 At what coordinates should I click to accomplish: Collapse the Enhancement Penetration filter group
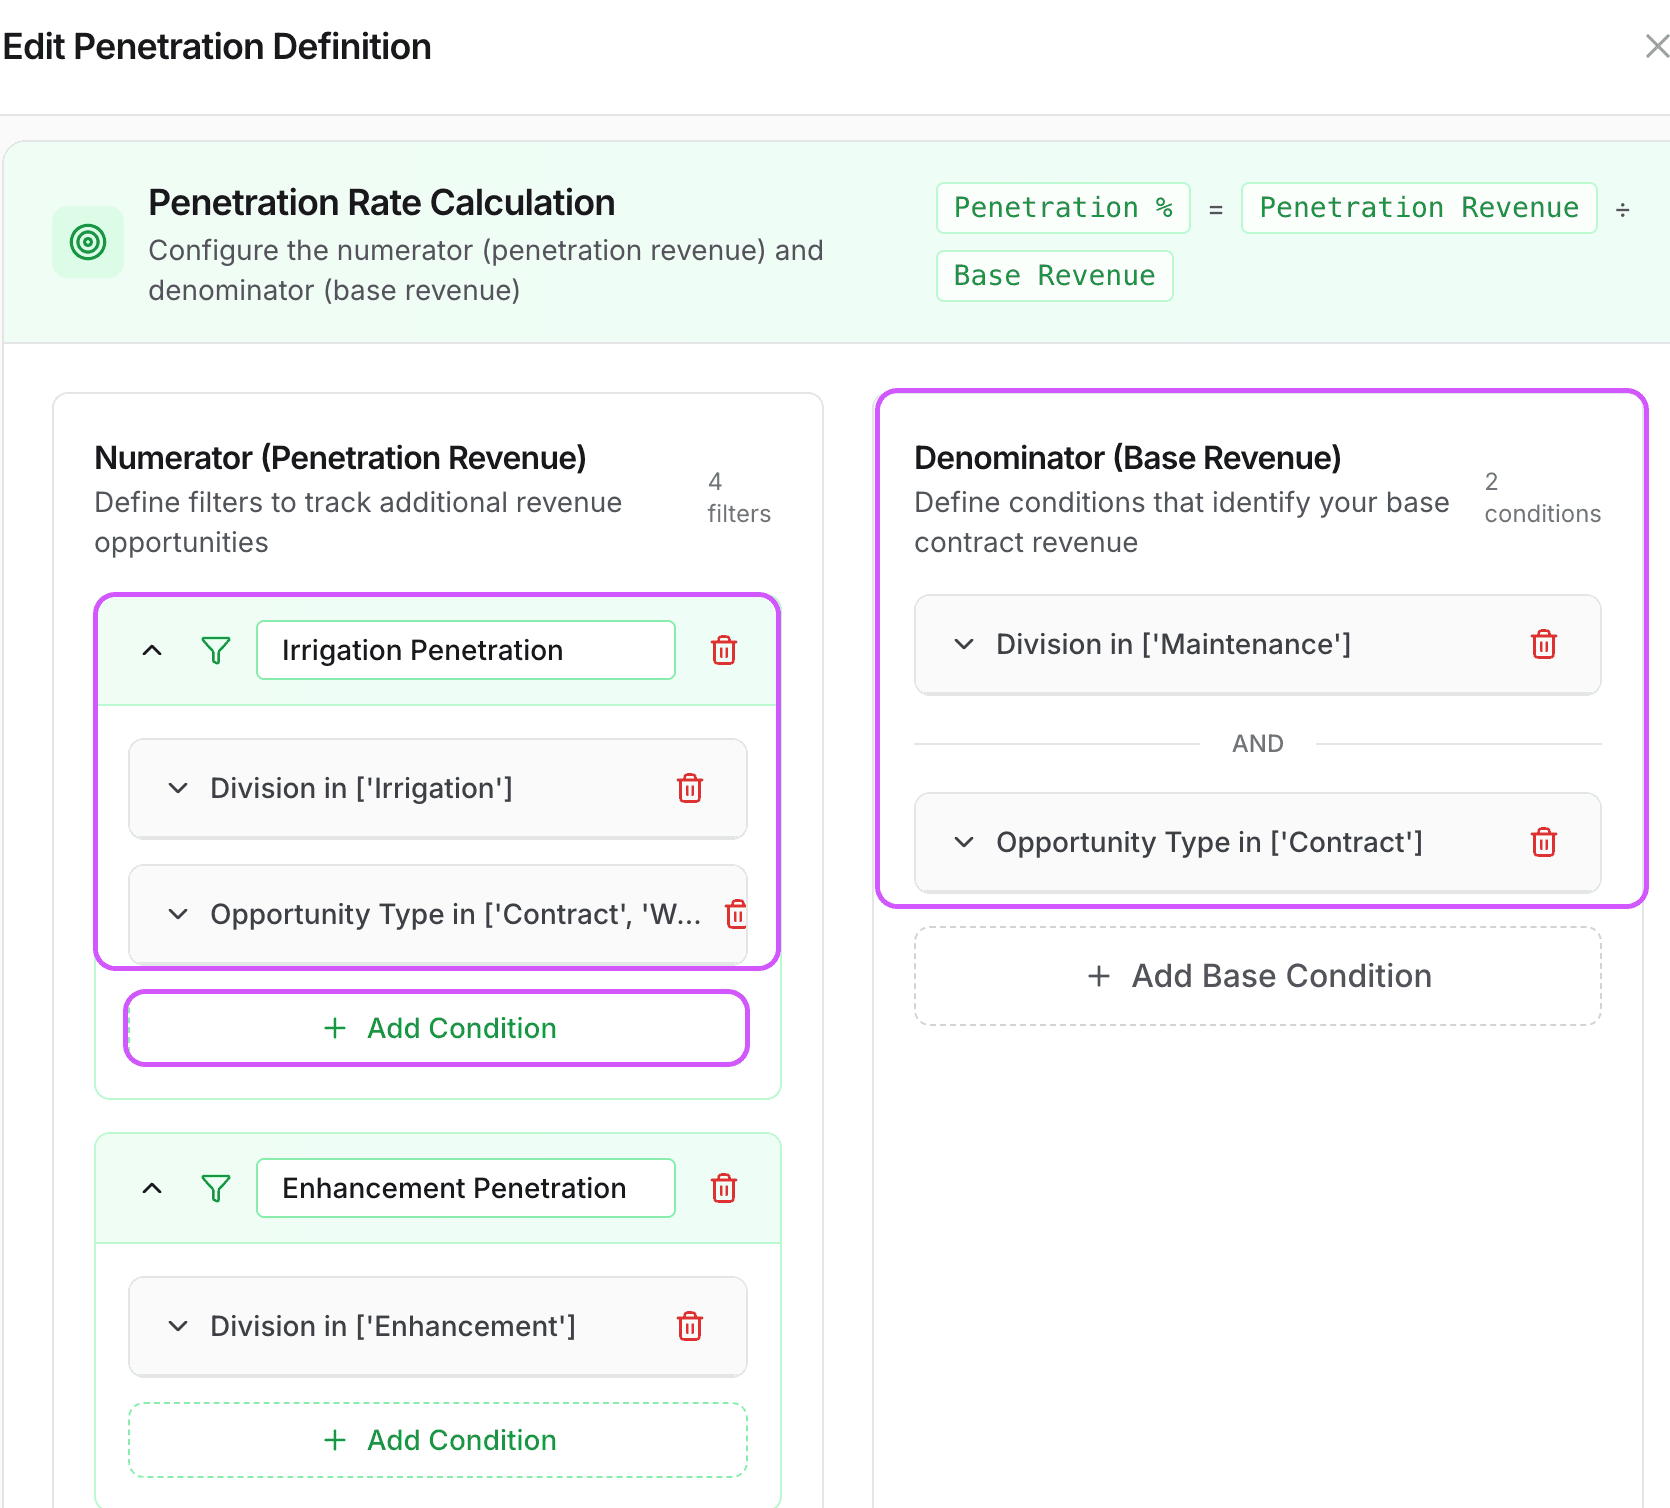(x=152, y=1188)
